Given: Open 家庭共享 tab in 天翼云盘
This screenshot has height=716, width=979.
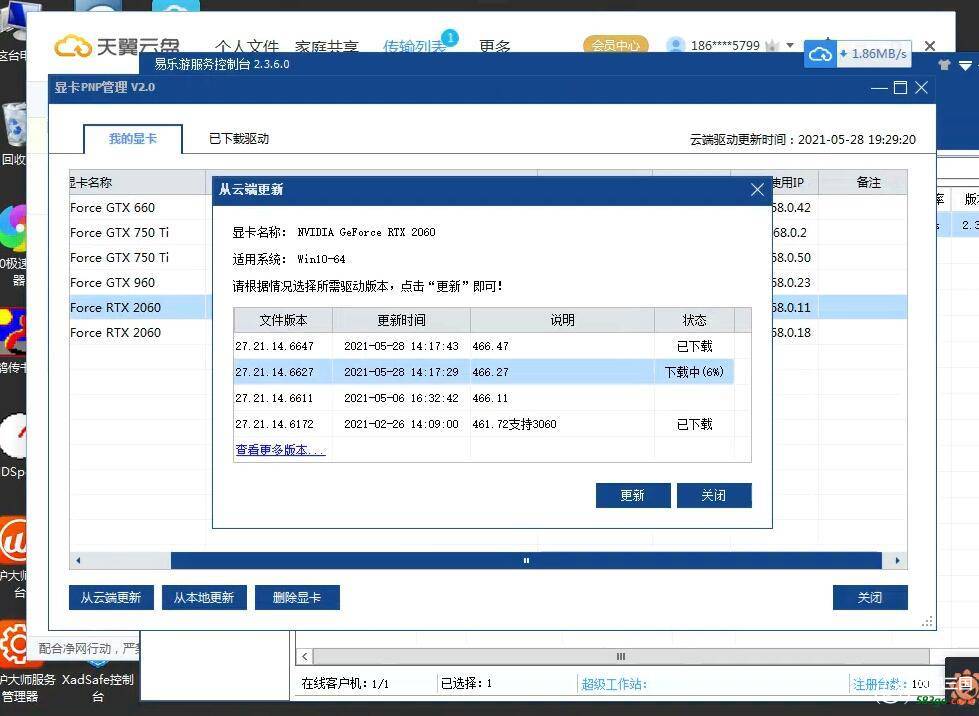Looking at the screenshot, I should (x=327, y=46).
